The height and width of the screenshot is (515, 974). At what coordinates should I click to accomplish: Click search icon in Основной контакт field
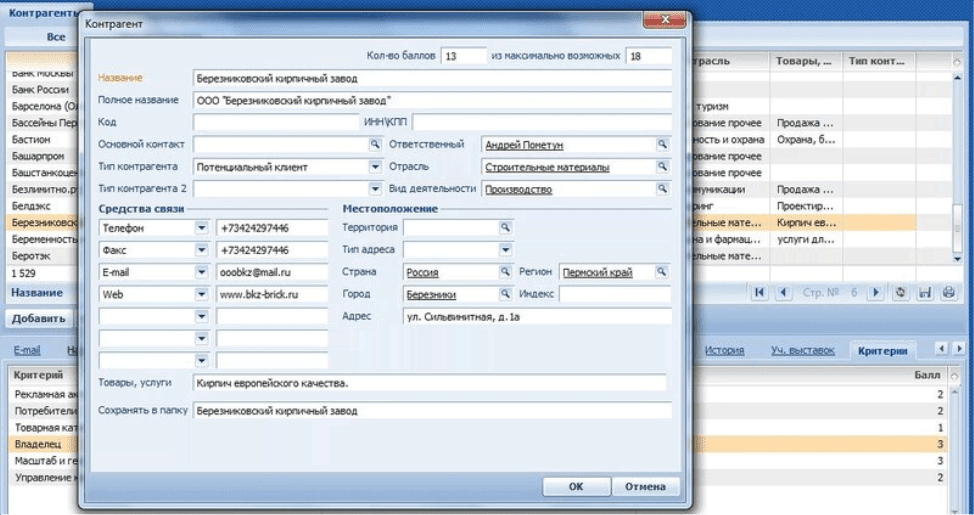tap(376, 145)
